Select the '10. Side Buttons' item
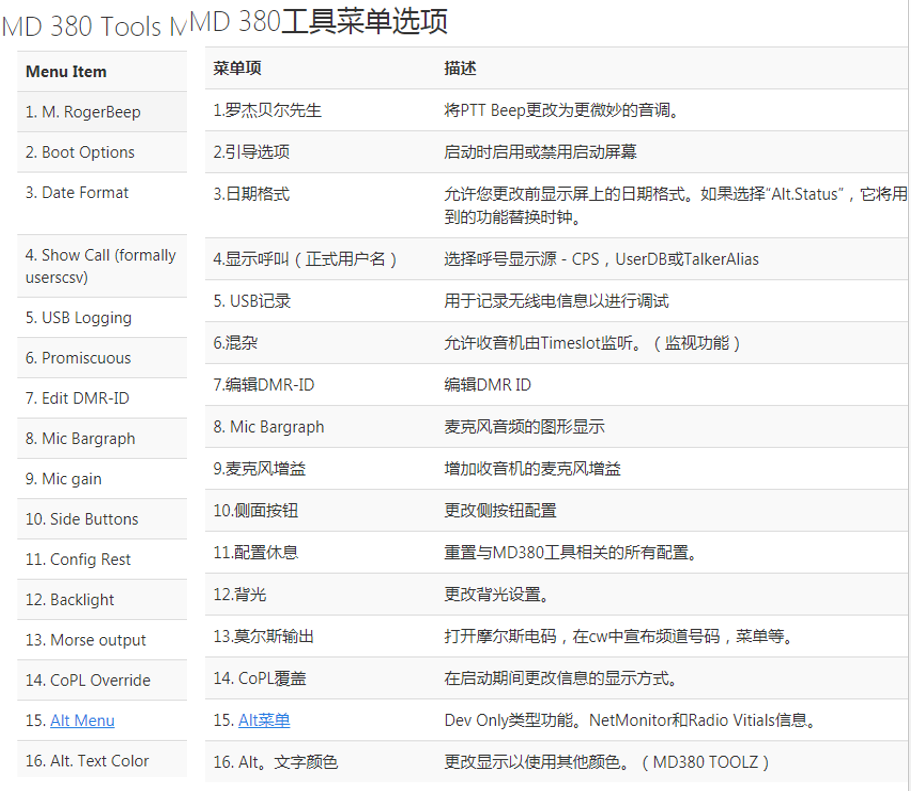 82,519
